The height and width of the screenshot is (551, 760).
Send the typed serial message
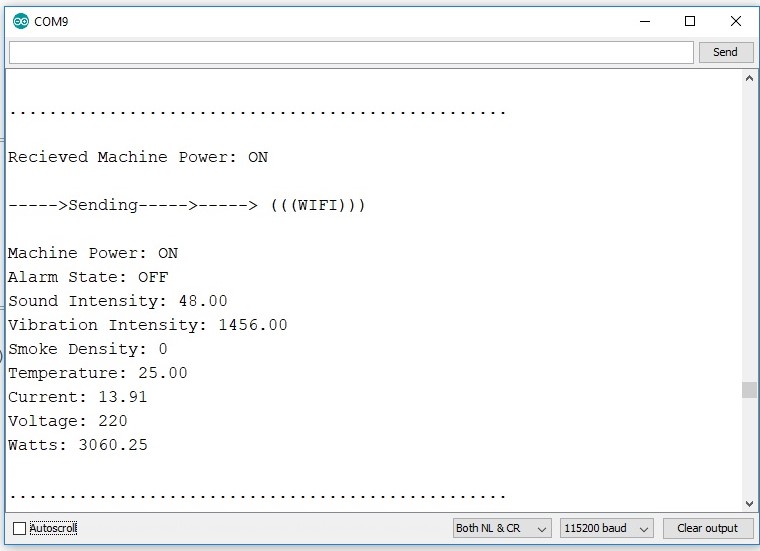click(726, 52)
